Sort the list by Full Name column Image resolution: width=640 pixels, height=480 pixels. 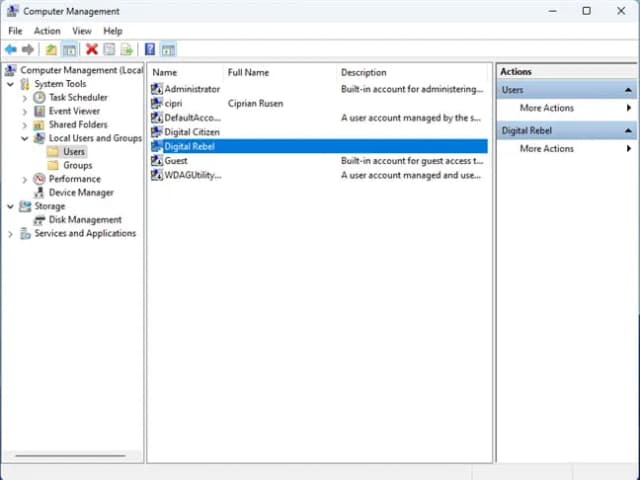tap(248, 72)
